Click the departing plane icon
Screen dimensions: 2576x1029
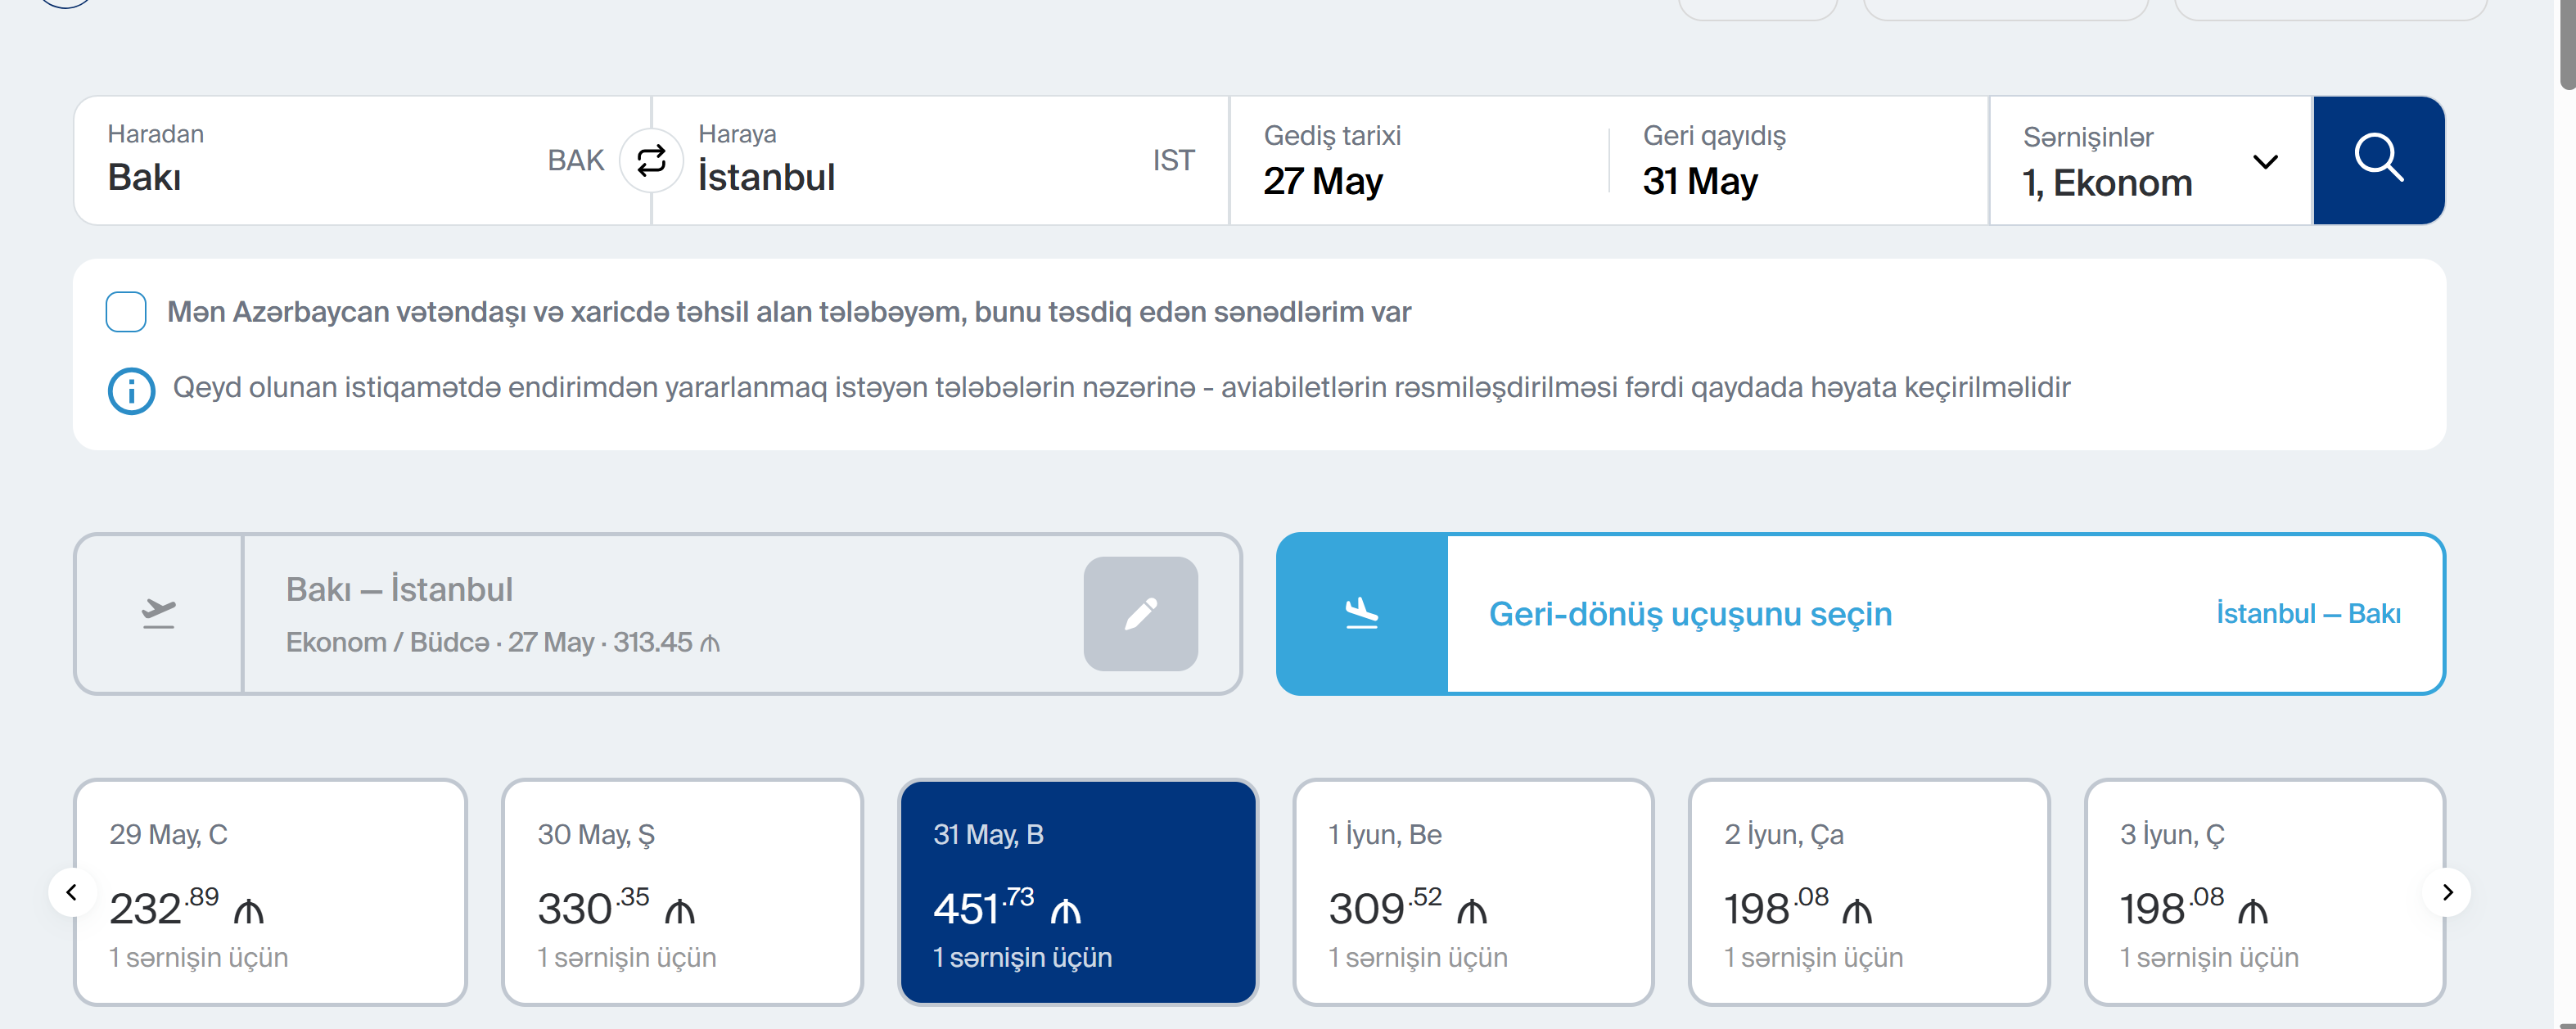tap(159, 613)
